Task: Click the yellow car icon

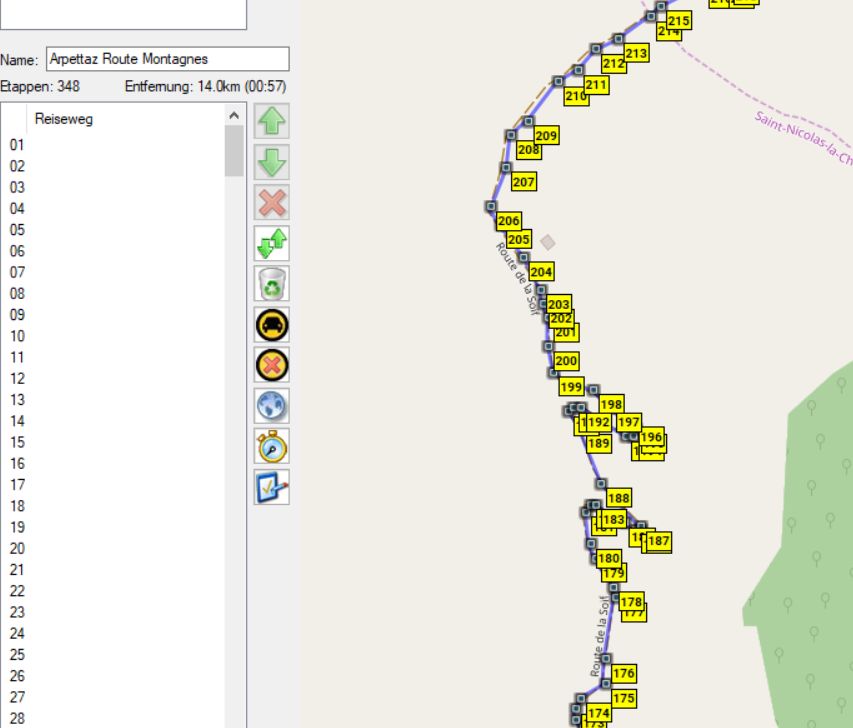Action: pos(273,324)
